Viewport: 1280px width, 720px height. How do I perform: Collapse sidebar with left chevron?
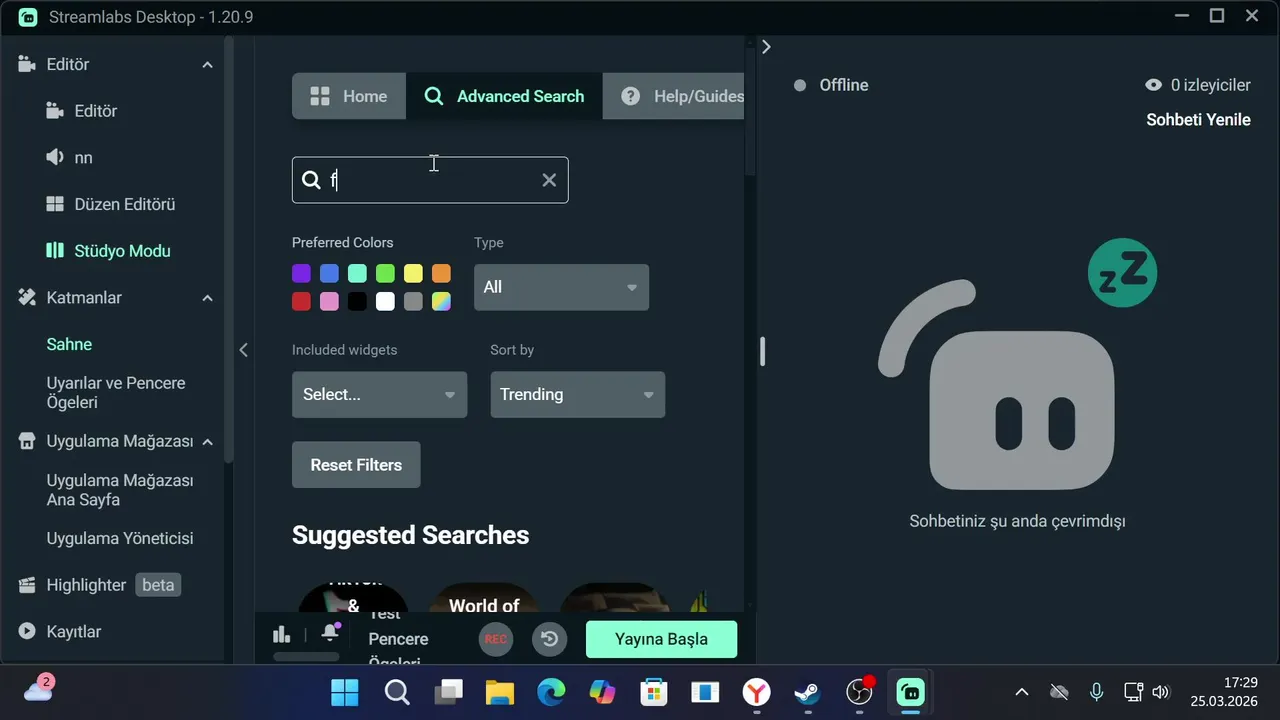tap(243, 350)
